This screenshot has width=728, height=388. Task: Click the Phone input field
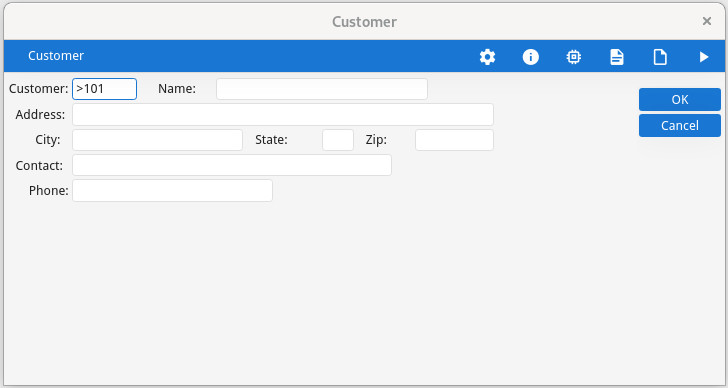[x=172, y=191]
